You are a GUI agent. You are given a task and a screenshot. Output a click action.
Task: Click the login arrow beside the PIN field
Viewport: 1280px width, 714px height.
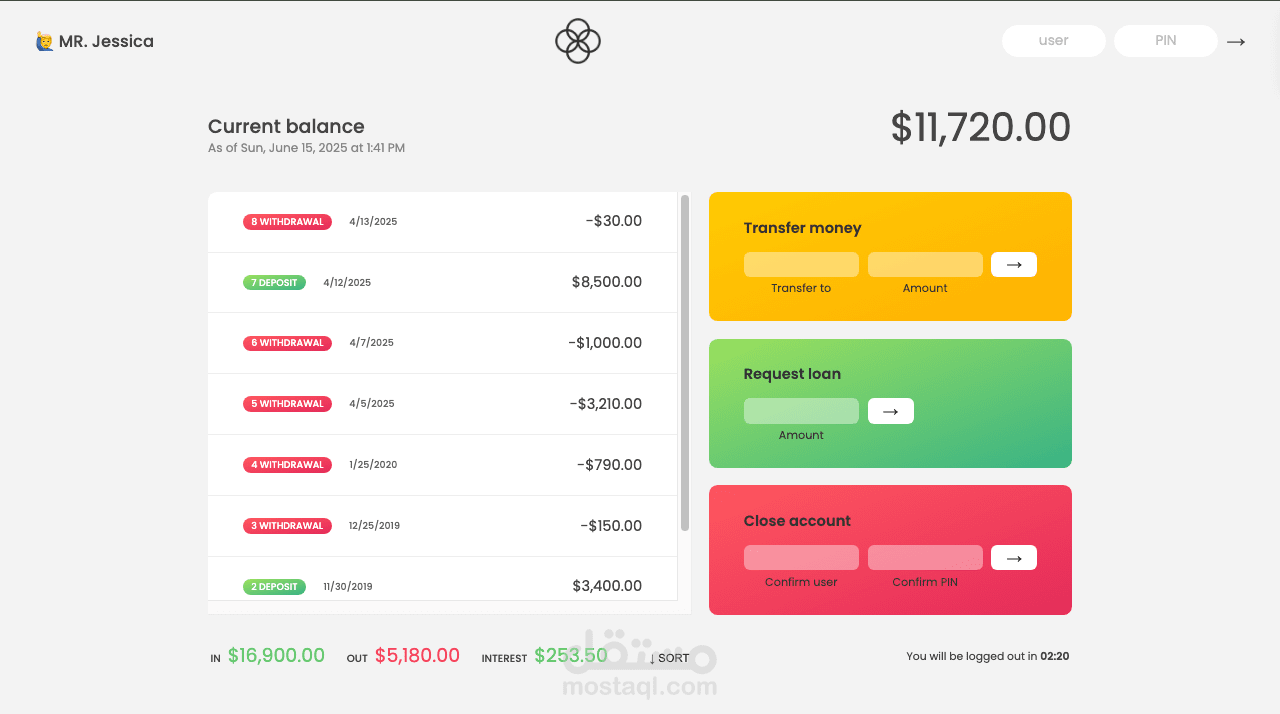click(1236, 41)
